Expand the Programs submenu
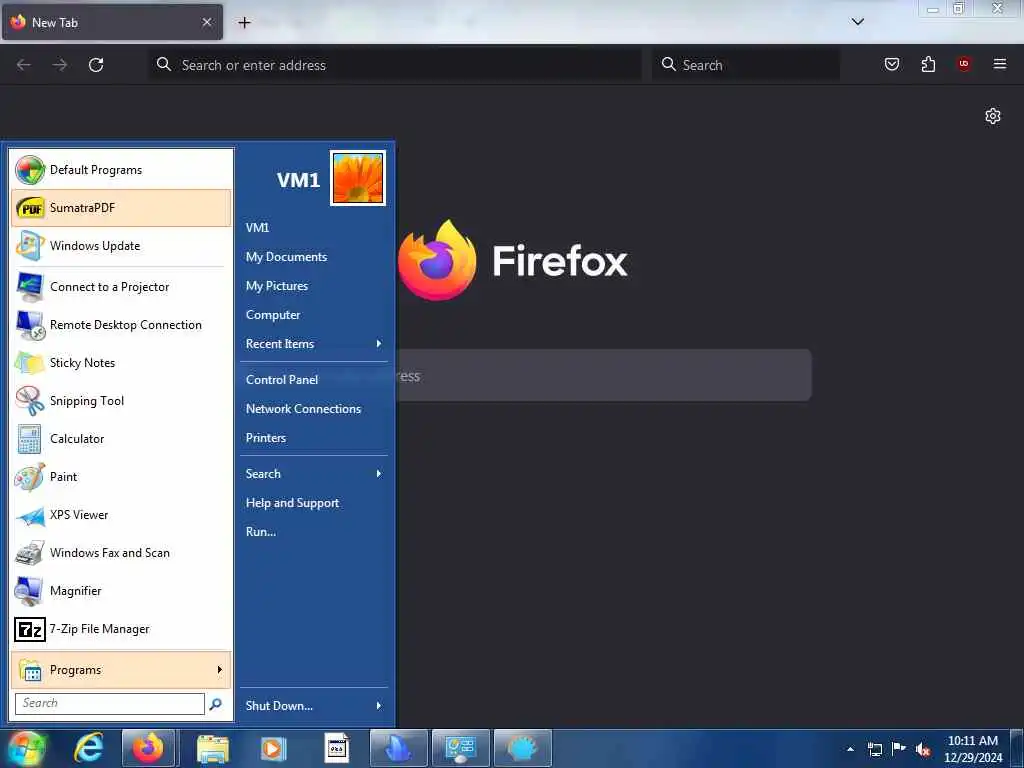Viewport: 1024px width, 768px height. click(121, 670)
